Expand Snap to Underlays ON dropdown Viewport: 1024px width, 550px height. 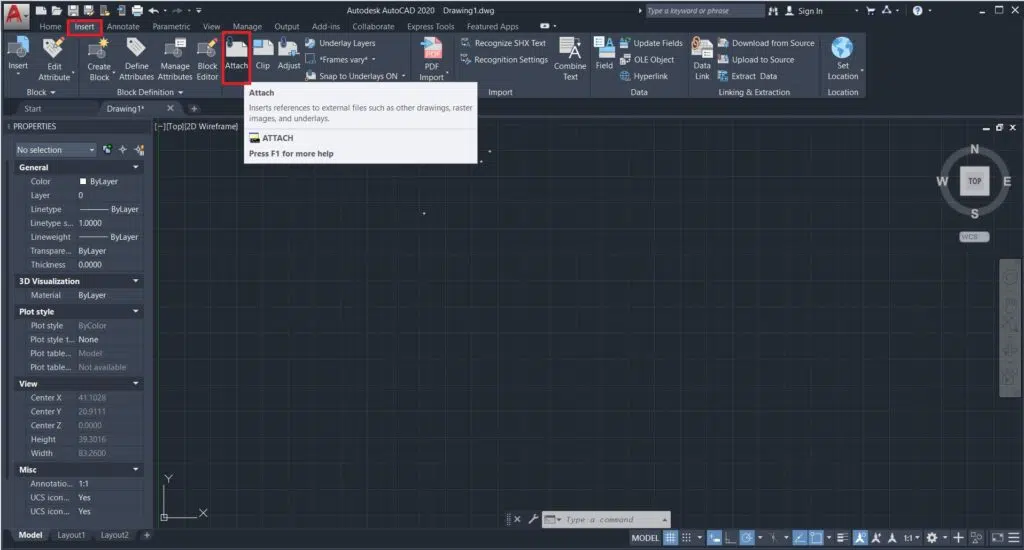coord(402,76)
